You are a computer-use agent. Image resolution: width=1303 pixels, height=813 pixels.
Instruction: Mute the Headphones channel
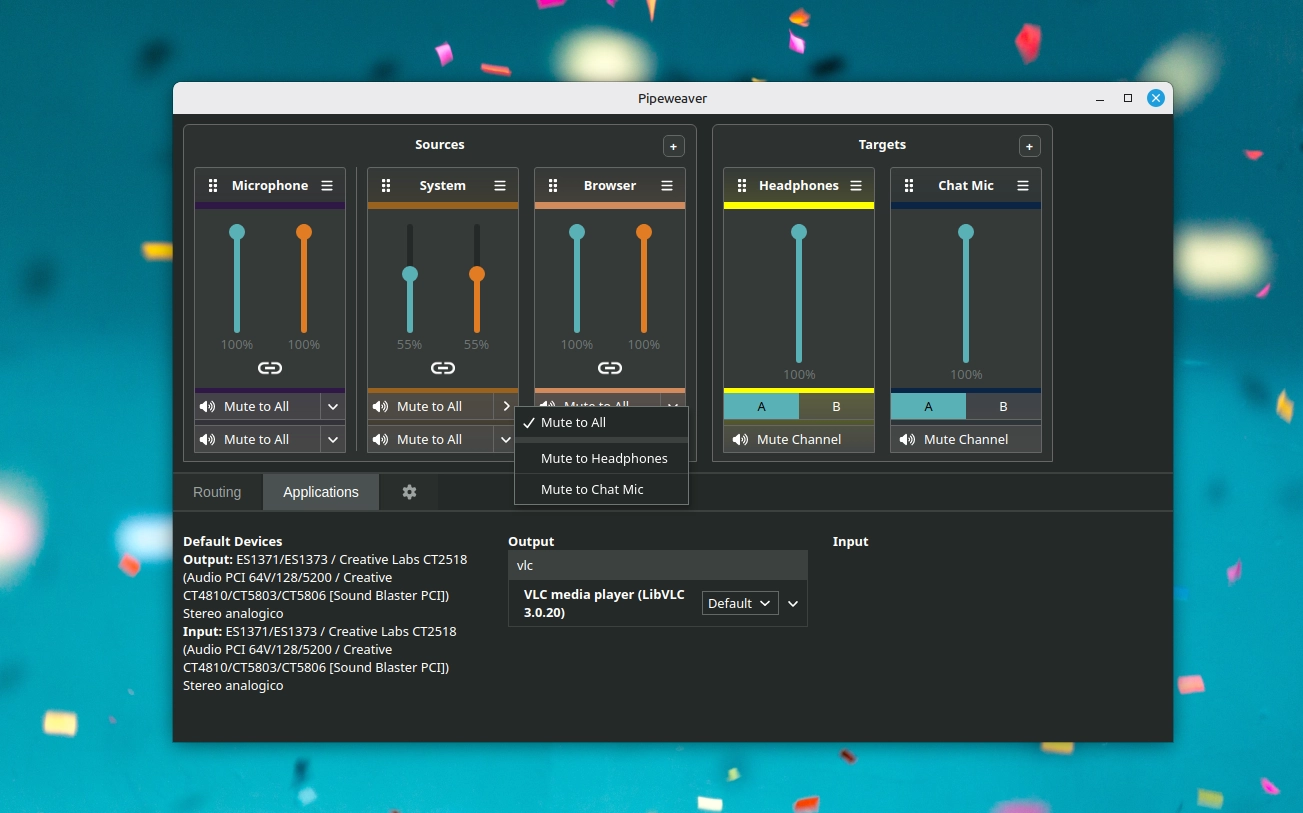pos(799,439)
